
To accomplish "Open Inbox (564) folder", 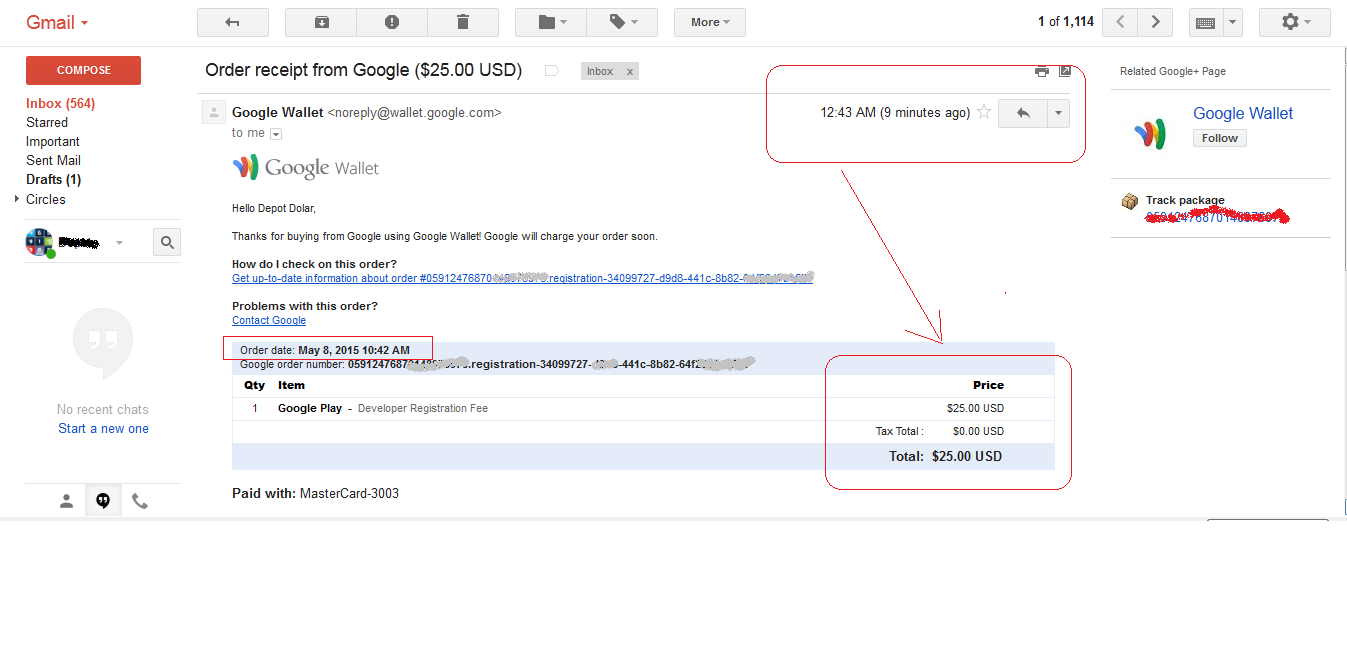I will point(60,103).
